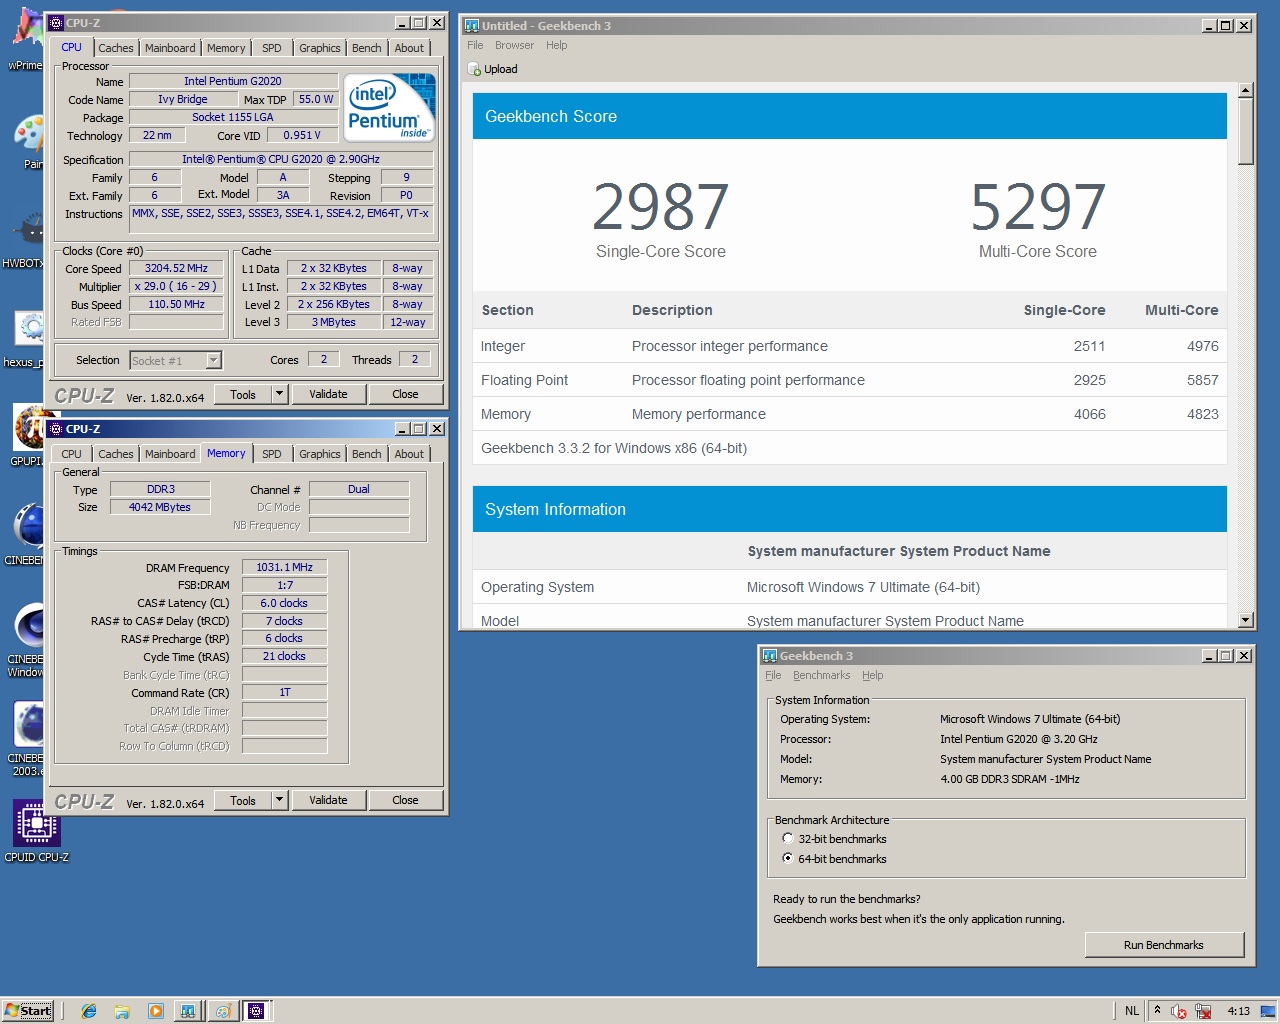Click Close button in the Memory CPU-Z window
The image size is (1280, 1024).
[405, 800]
